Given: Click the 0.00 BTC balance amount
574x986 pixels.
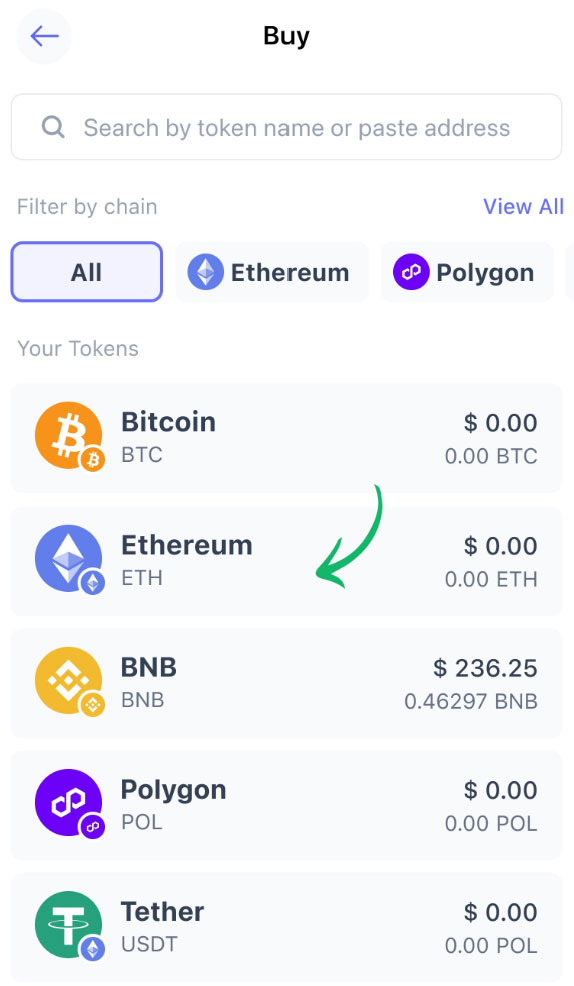Looking at the screenshot, I should point(491,456).
